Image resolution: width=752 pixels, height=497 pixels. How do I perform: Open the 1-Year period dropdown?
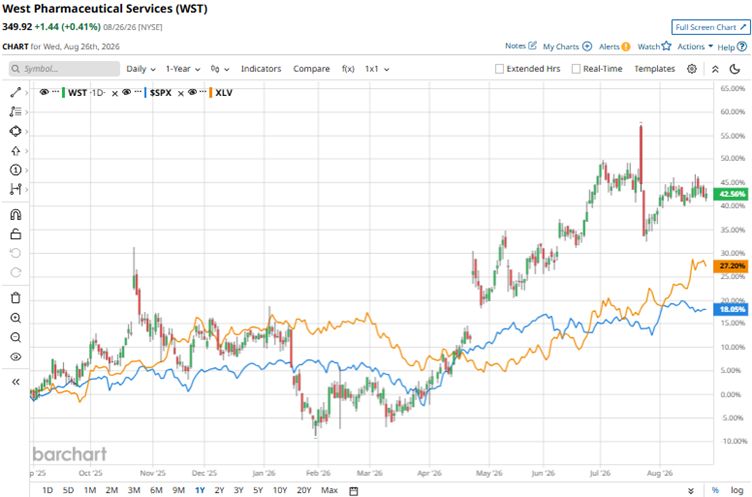(x=183, y=69)
